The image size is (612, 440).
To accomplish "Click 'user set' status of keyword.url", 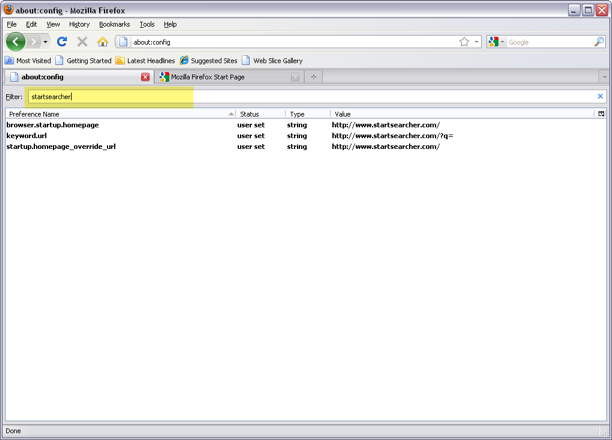I will (251, 136).
